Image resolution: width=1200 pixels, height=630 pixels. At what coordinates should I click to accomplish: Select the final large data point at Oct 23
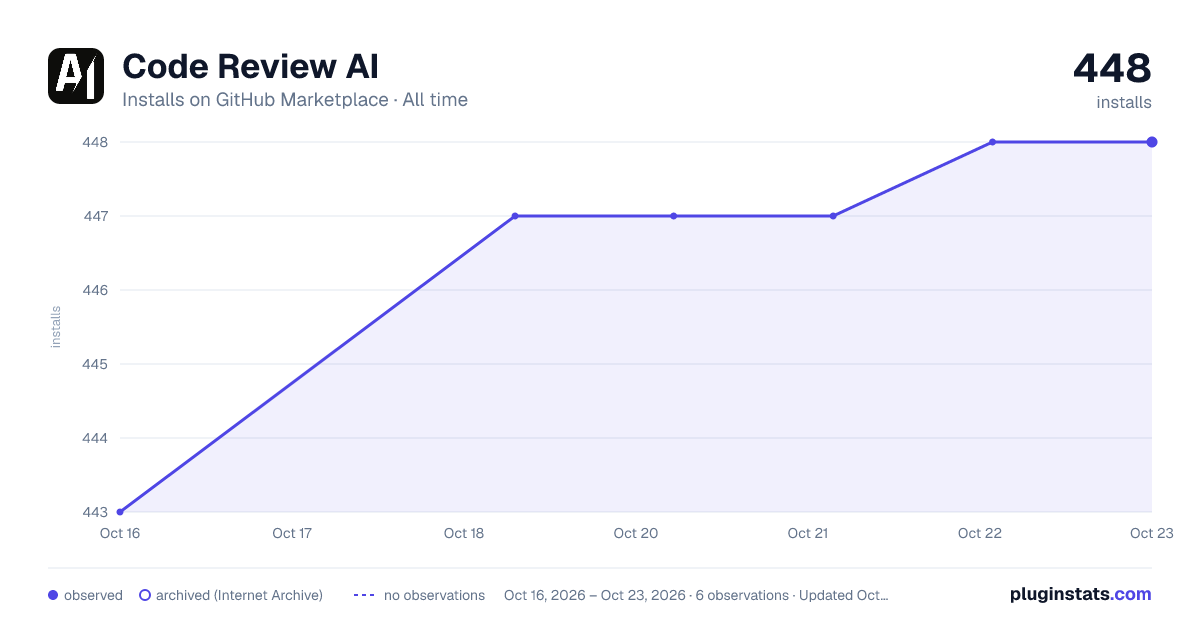pos(1152,142)
